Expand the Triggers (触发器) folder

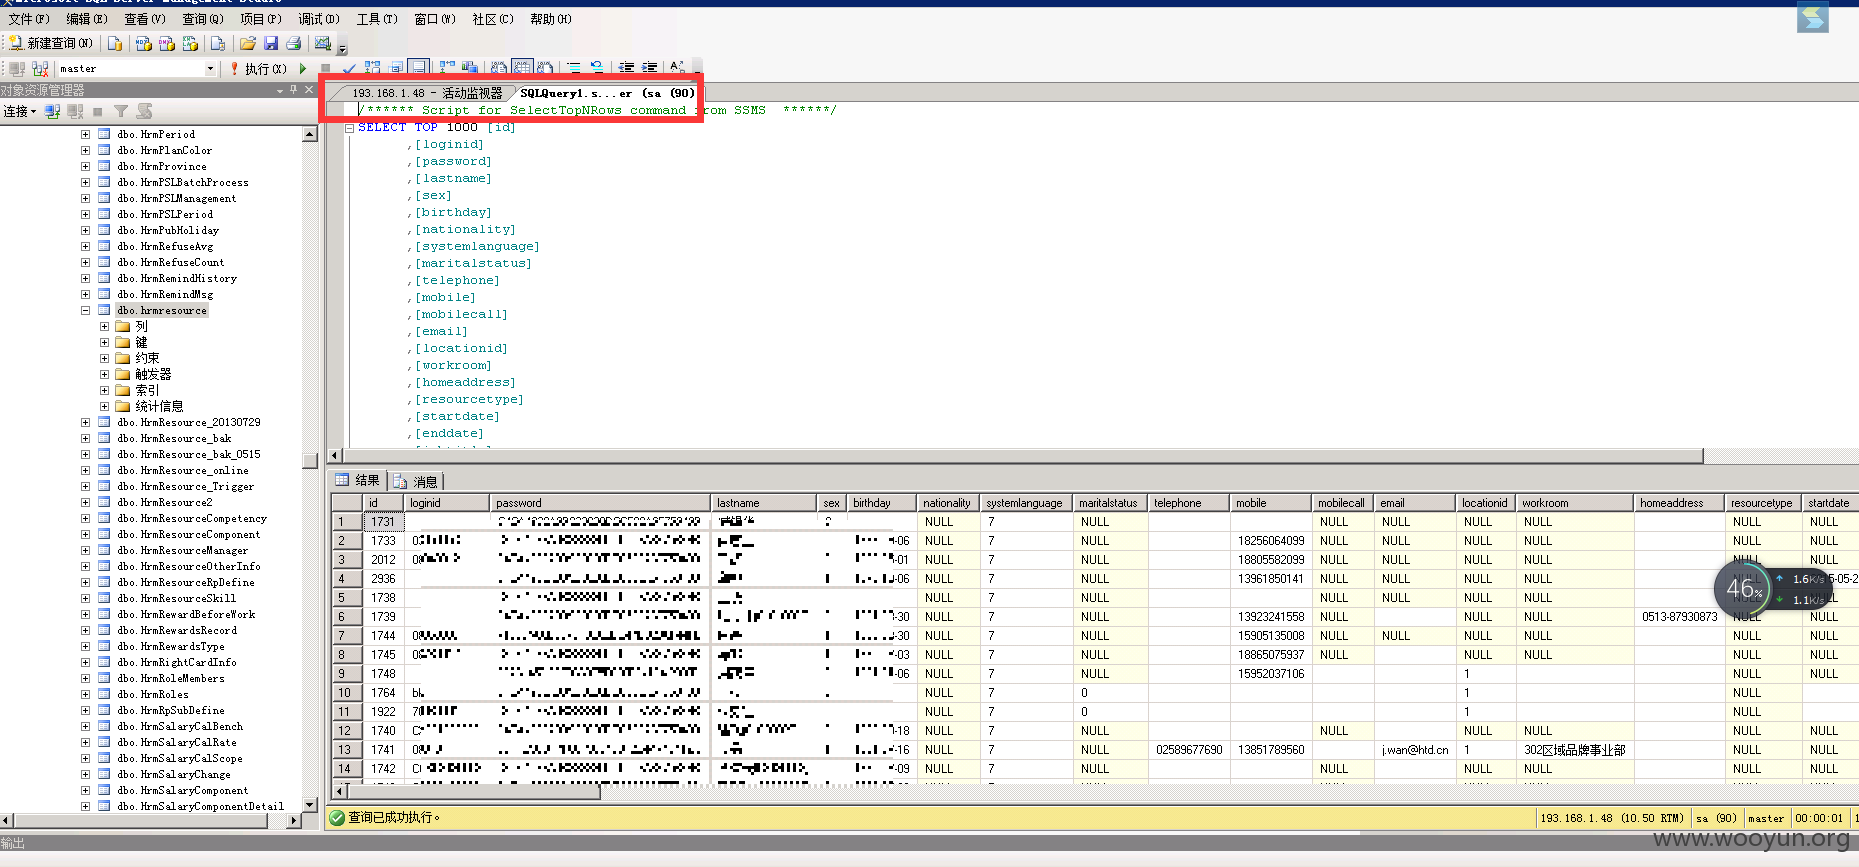click(104, 375)
